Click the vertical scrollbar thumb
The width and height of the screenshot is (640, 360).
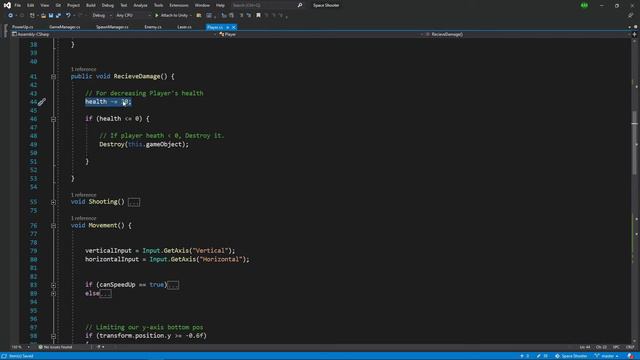[x=634, y=143]
